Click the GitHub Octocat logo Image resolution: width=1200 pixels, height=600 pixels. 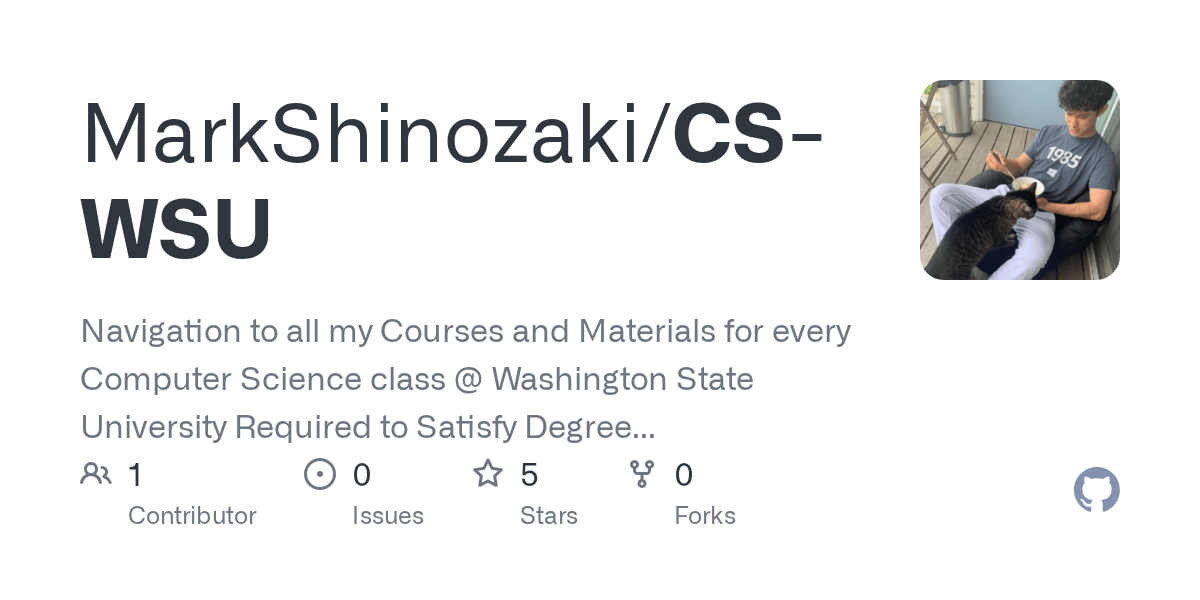(x=1096, y=490)
